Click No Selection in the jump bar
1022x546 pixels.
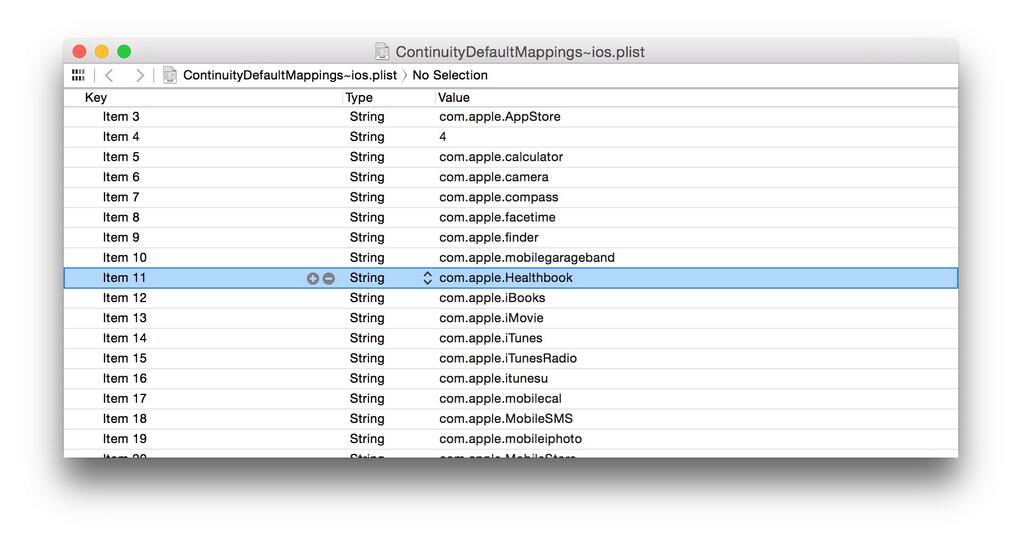coord(450,75)
